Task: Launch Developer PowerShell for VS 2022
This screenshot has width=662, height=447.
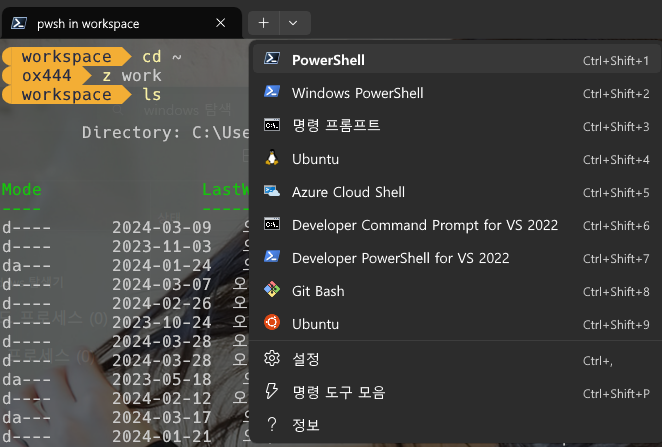Action: [x=456, y=257]
